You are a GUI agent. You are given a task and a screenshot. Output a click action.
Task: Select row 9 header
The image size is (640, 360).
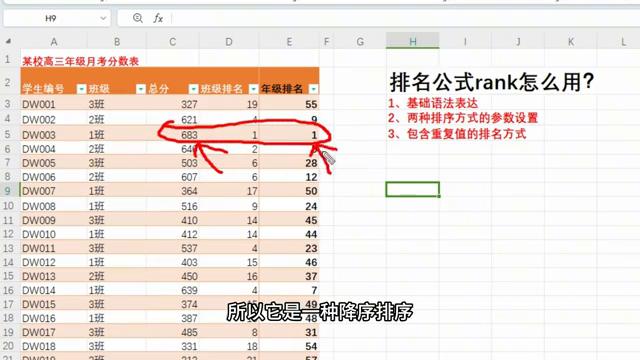point(8,191)
